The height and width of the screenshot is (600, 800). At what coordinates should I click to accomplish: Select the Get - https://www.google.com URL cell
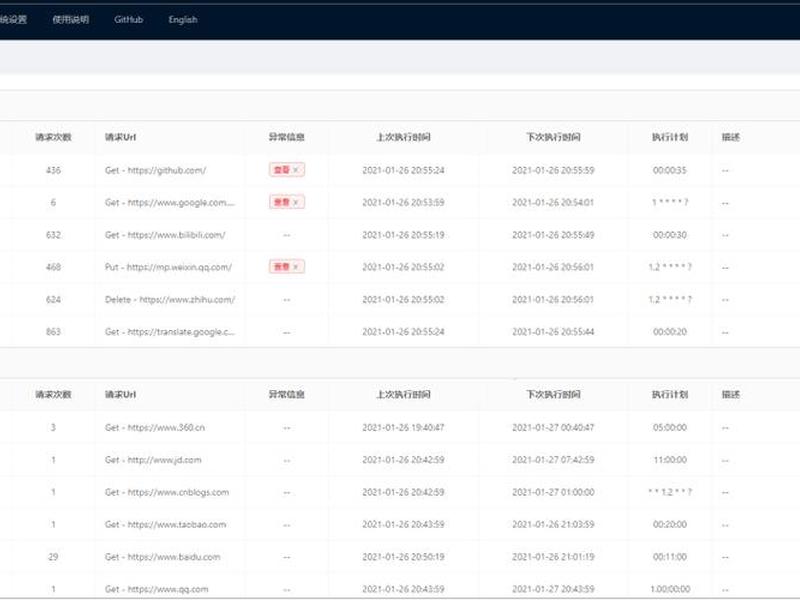click(x=170, y=203)
